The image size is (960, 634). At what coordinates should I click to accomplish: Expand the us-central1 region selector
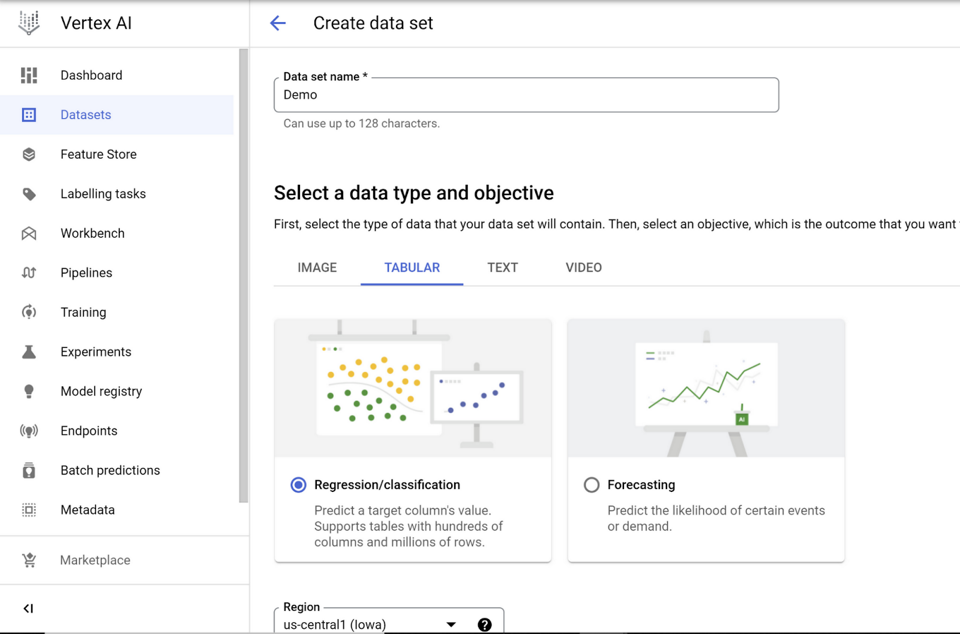click(450, 622)
